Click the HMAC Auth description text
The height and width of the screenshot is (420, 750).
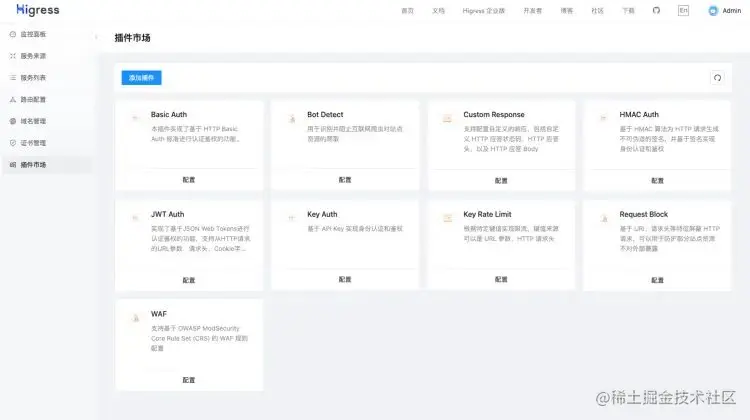point(669,139)
